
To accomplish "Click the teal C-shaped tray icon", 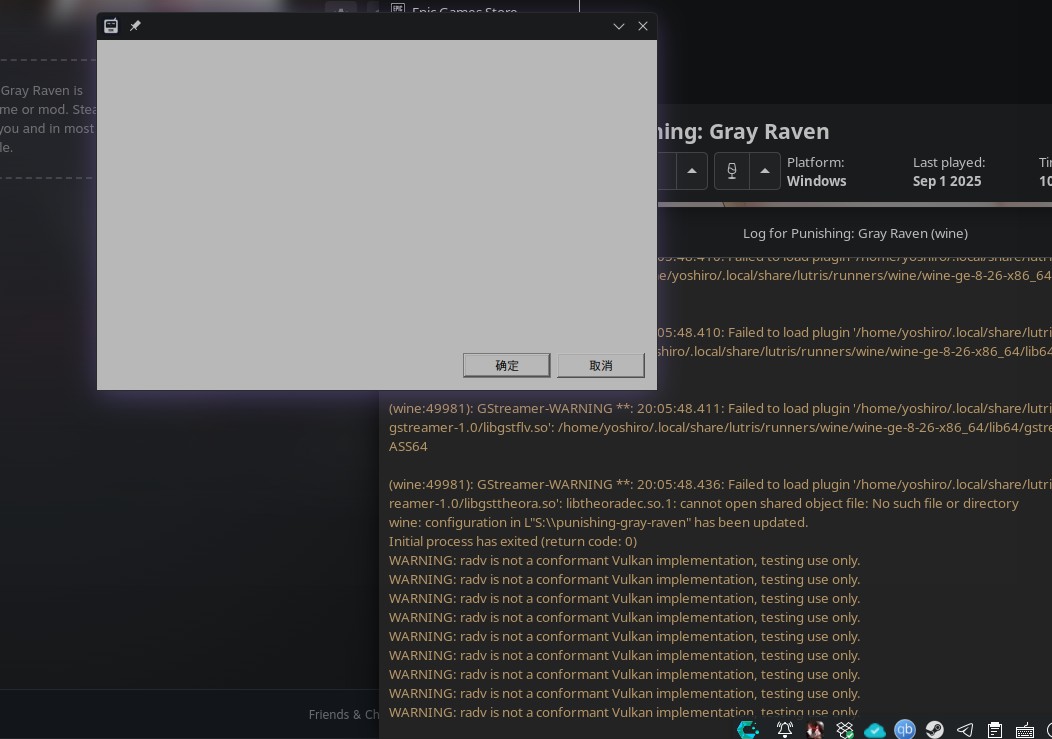I will pyautogui.click(x=748, y=730).
